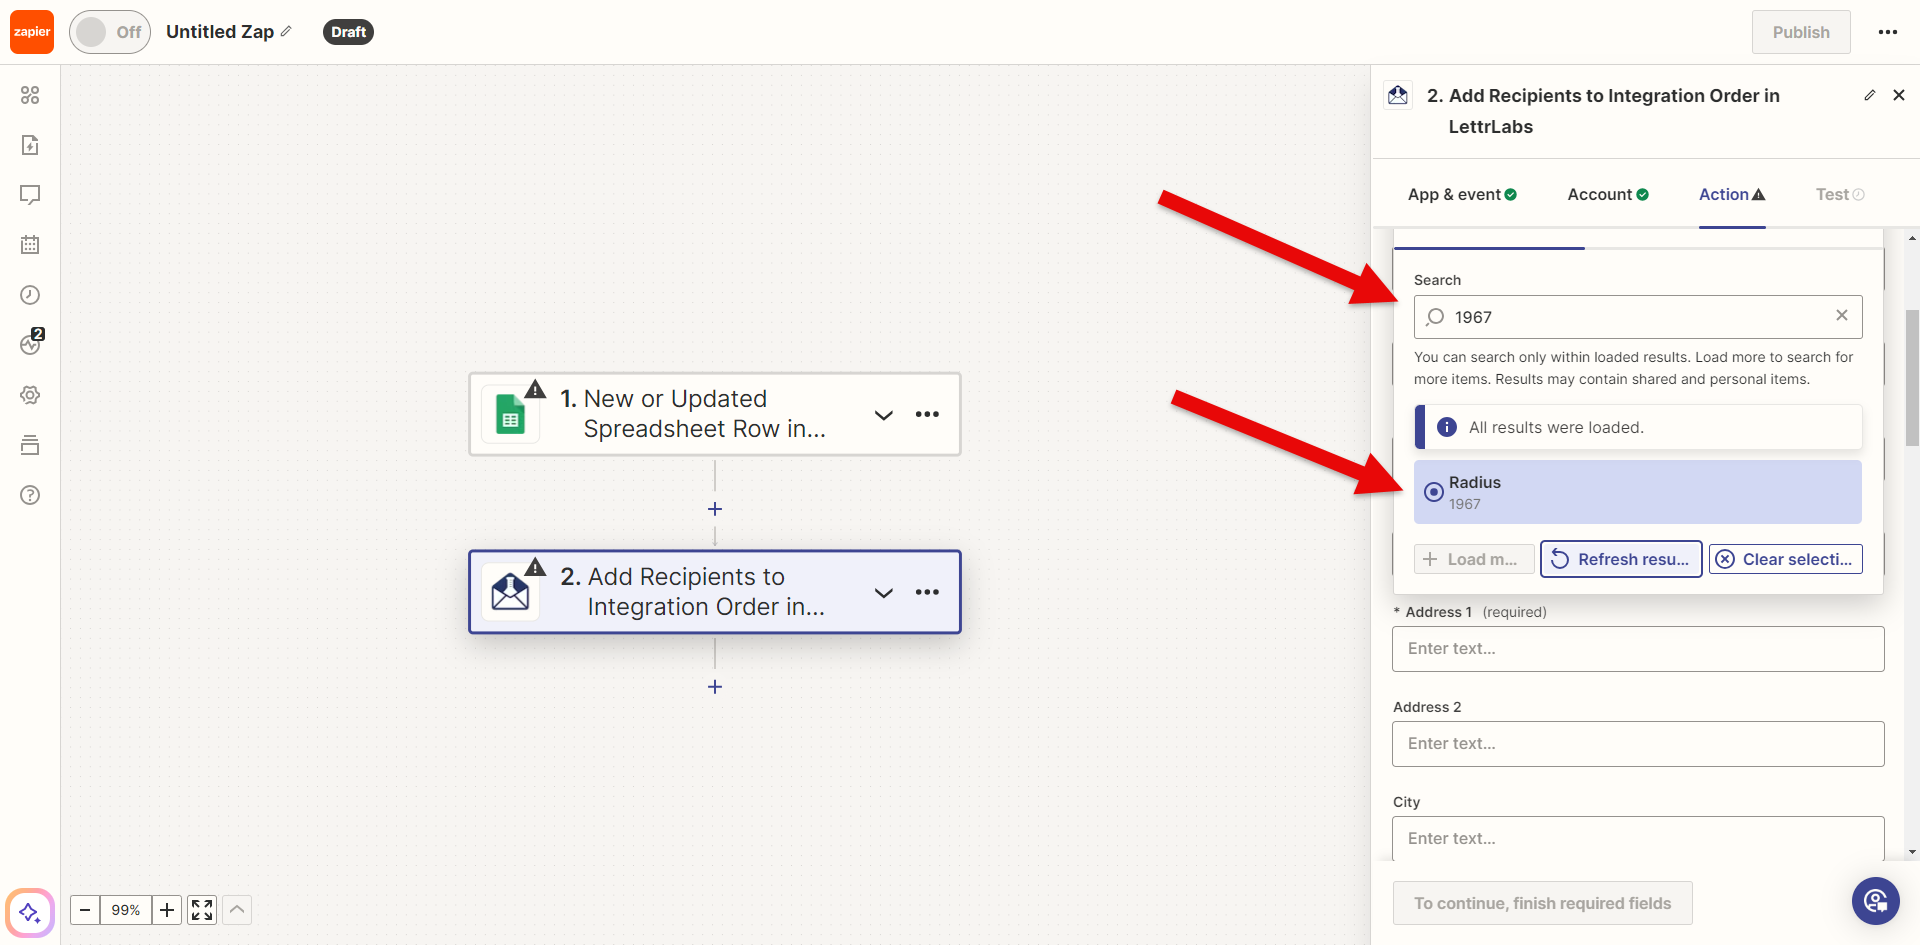Click the Clear selection button
This screenshot has height=945, width=1920.
point(1786,559)
